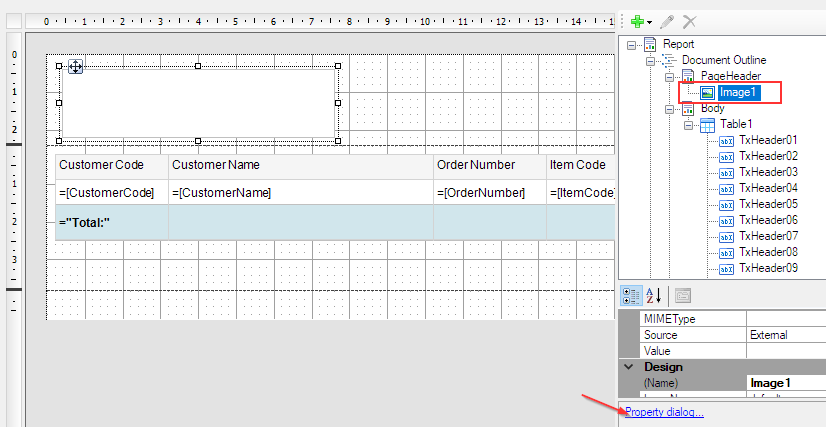Select TxHeader07 in the outline

click(x=768, y=236)
